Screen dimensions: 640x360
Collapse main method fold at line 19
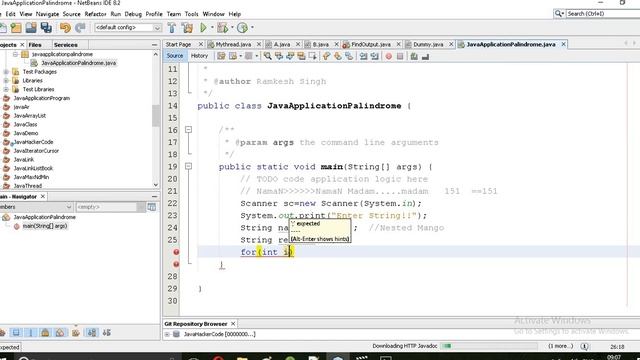(x=188, y=167)
